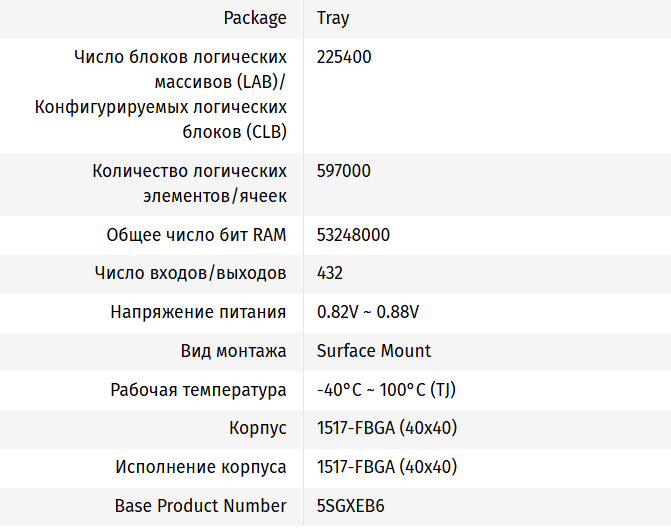This screenshot has width=671, height=528.
Task: Select the 0.82V ~ 0.88V voltage value
Action: [x=368, y=312]
